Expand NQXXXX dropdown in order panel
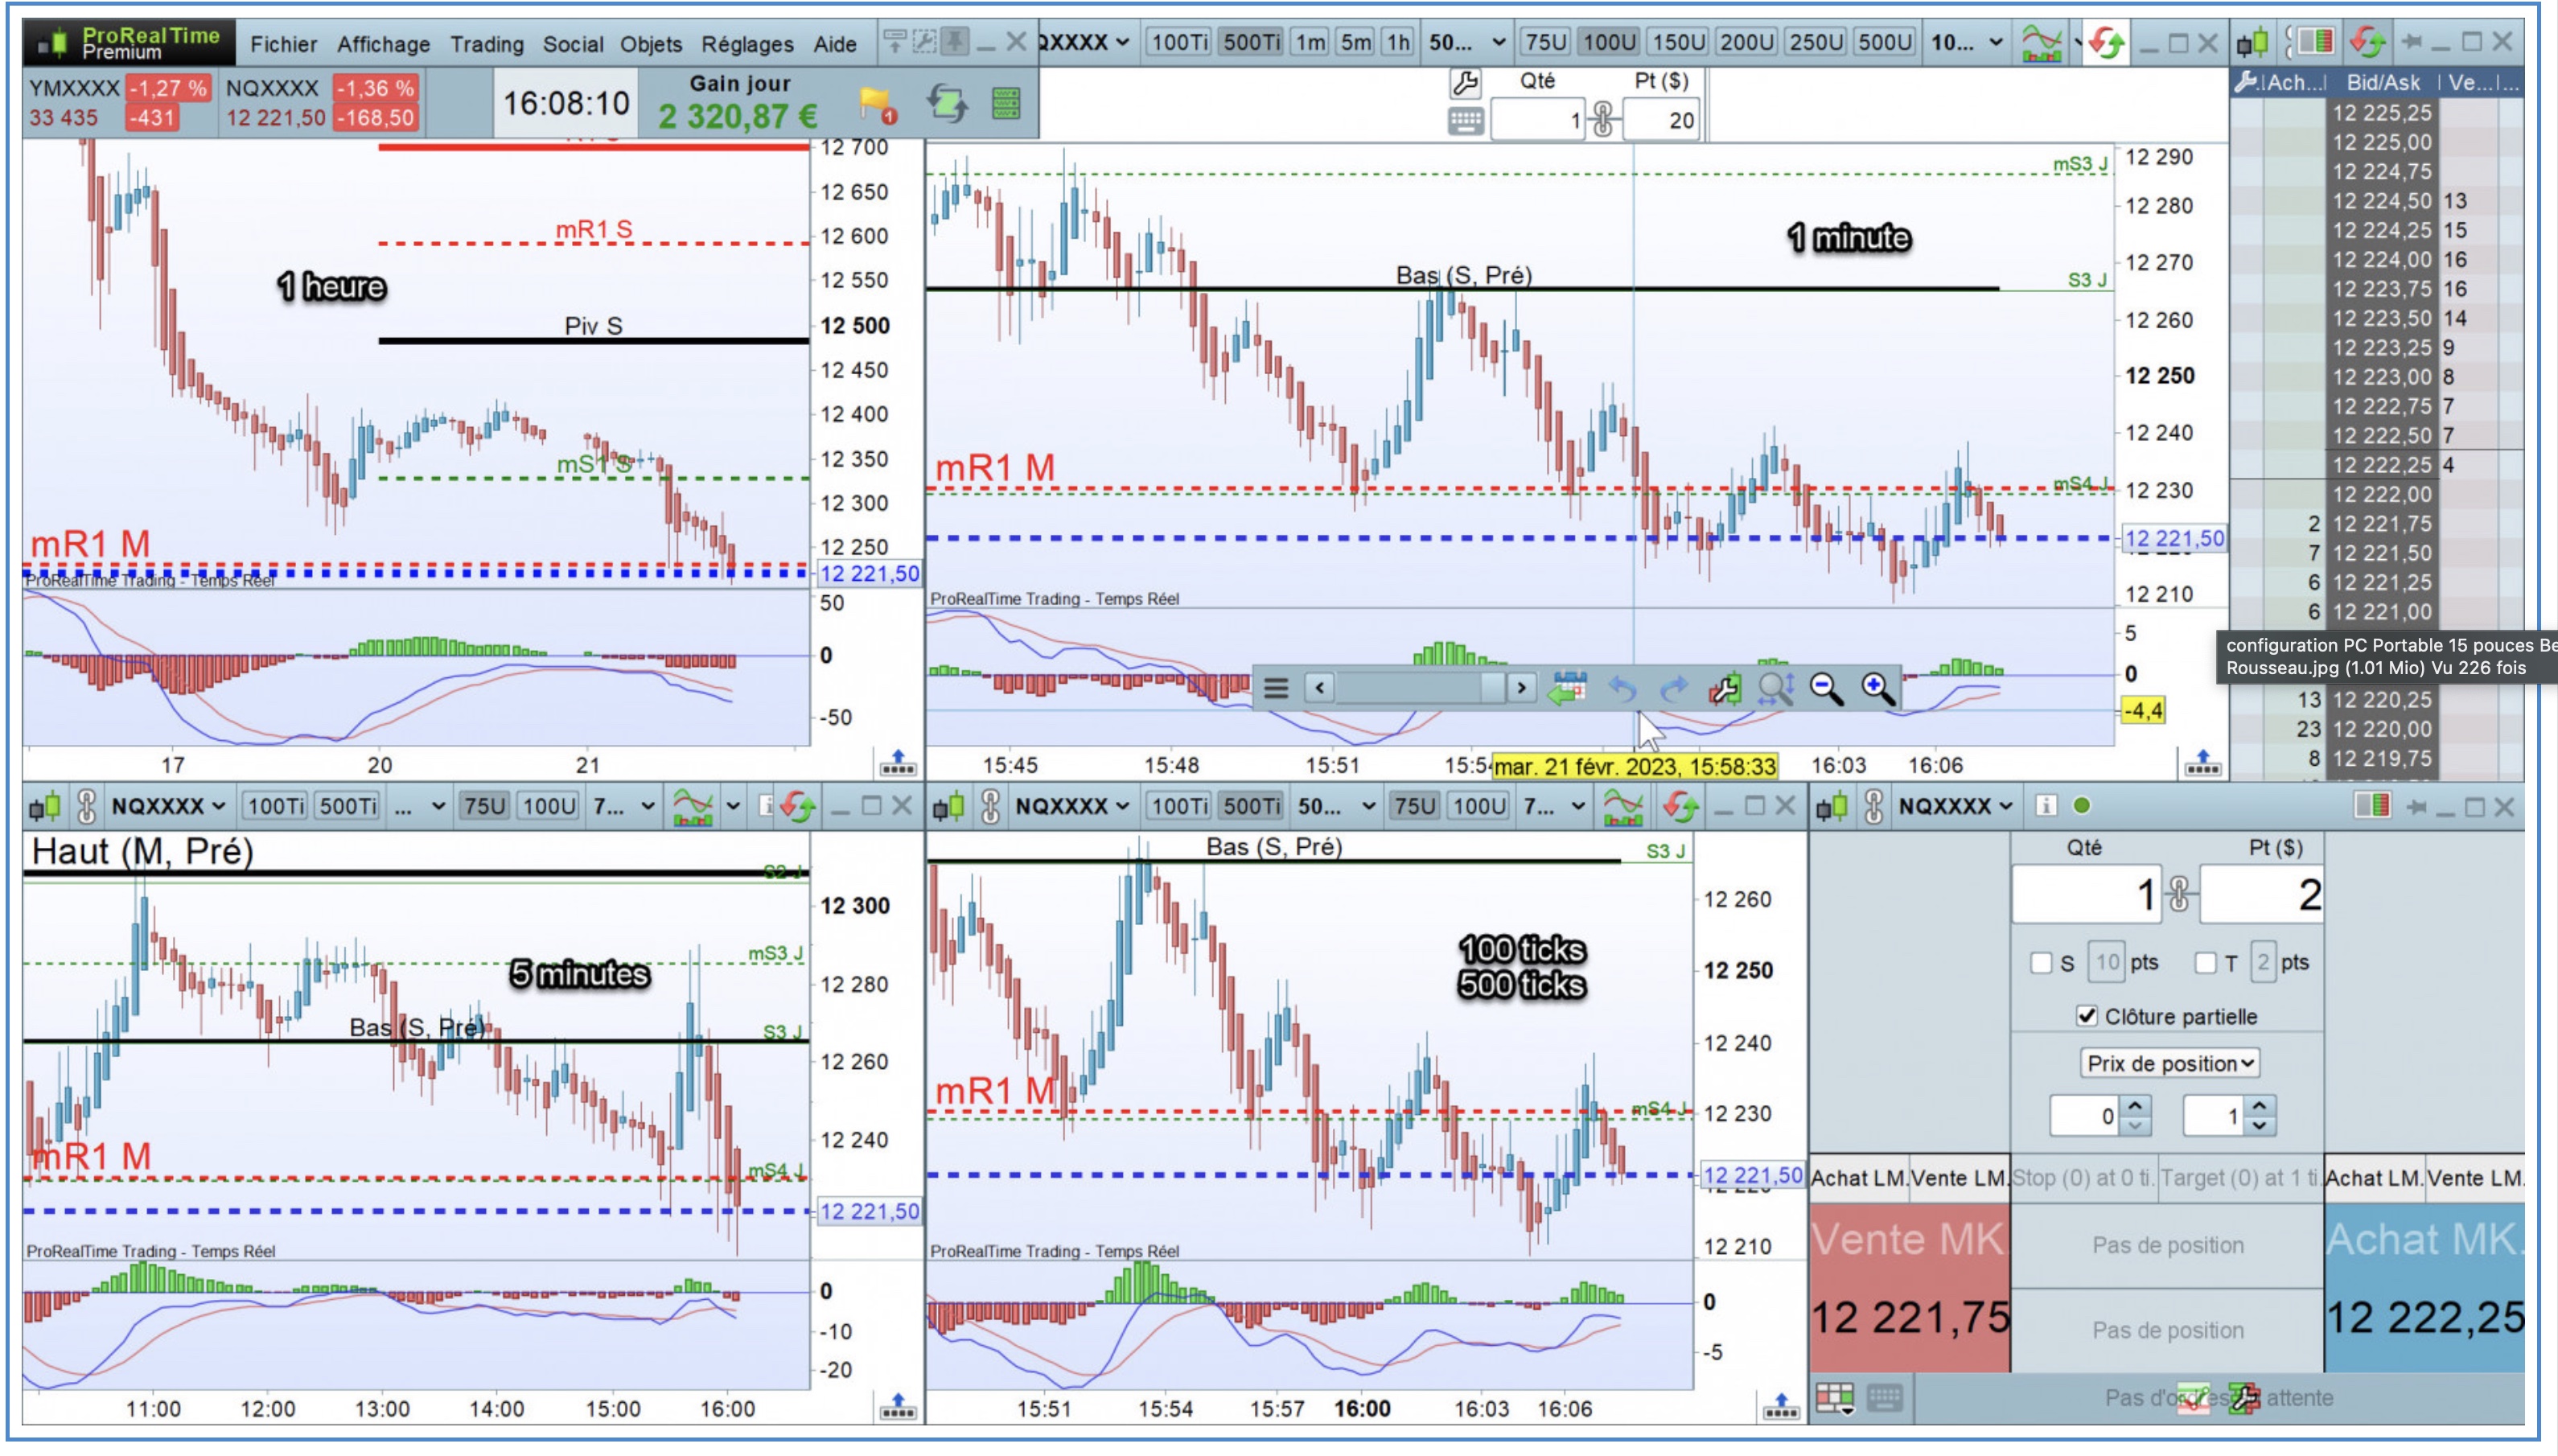 click(1955, 806)
